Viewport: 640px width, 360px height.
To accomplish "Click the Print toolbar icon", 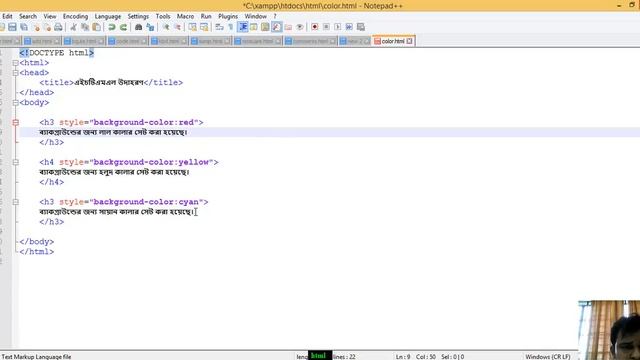I will [x=58, y=27].
